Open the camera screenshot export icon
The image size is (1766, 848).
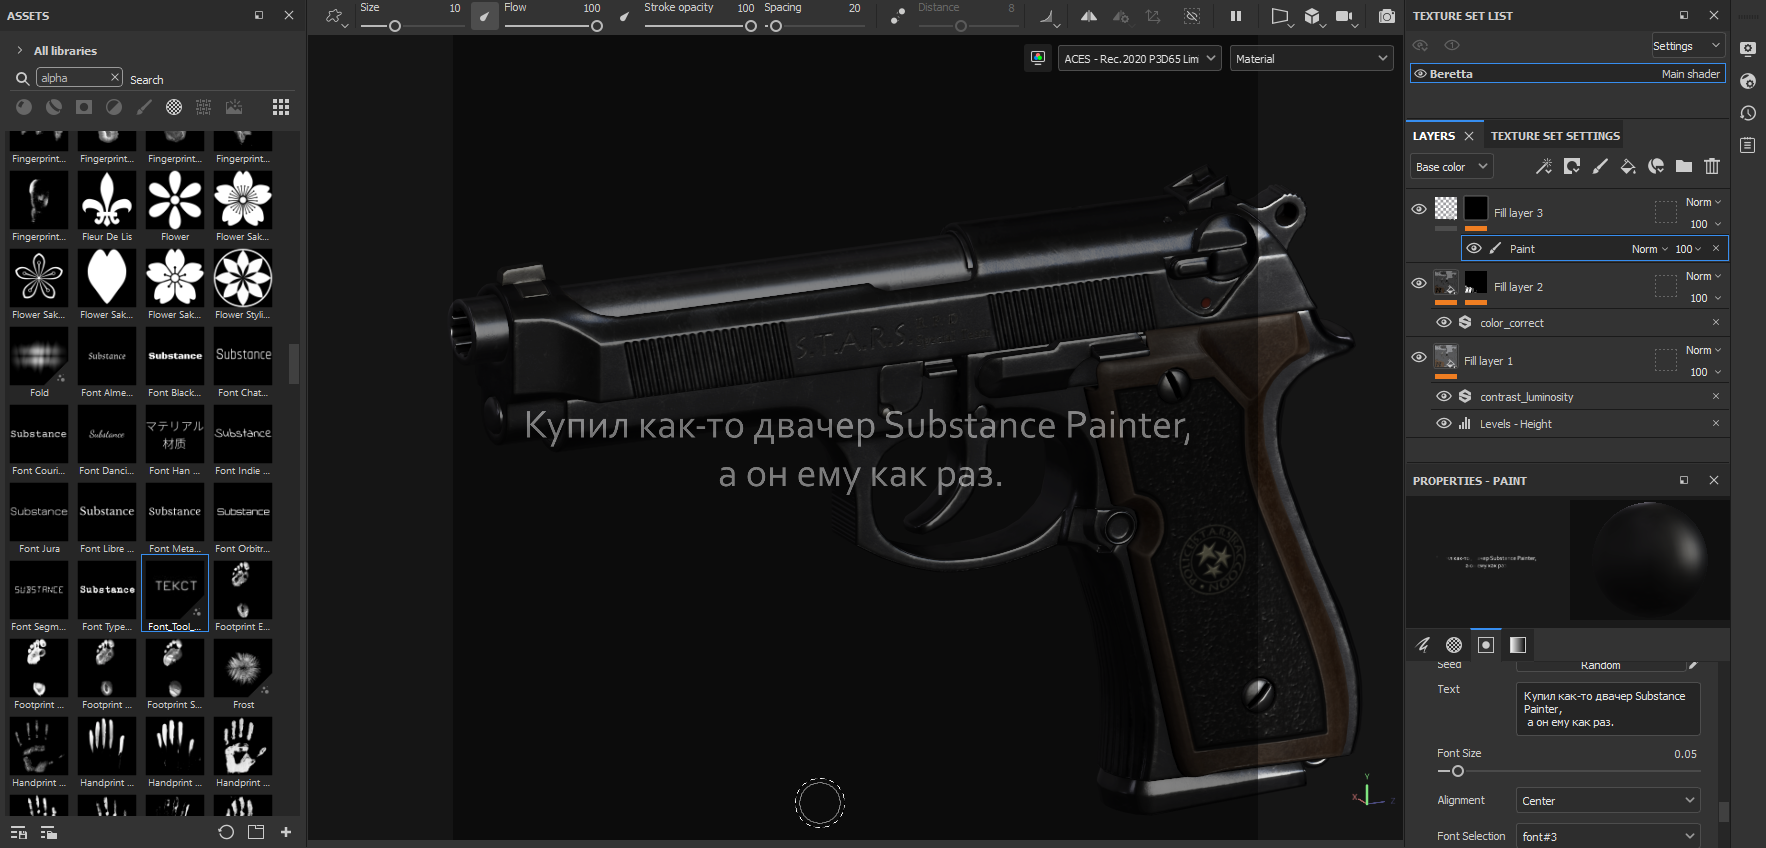tap(1387, 16)
